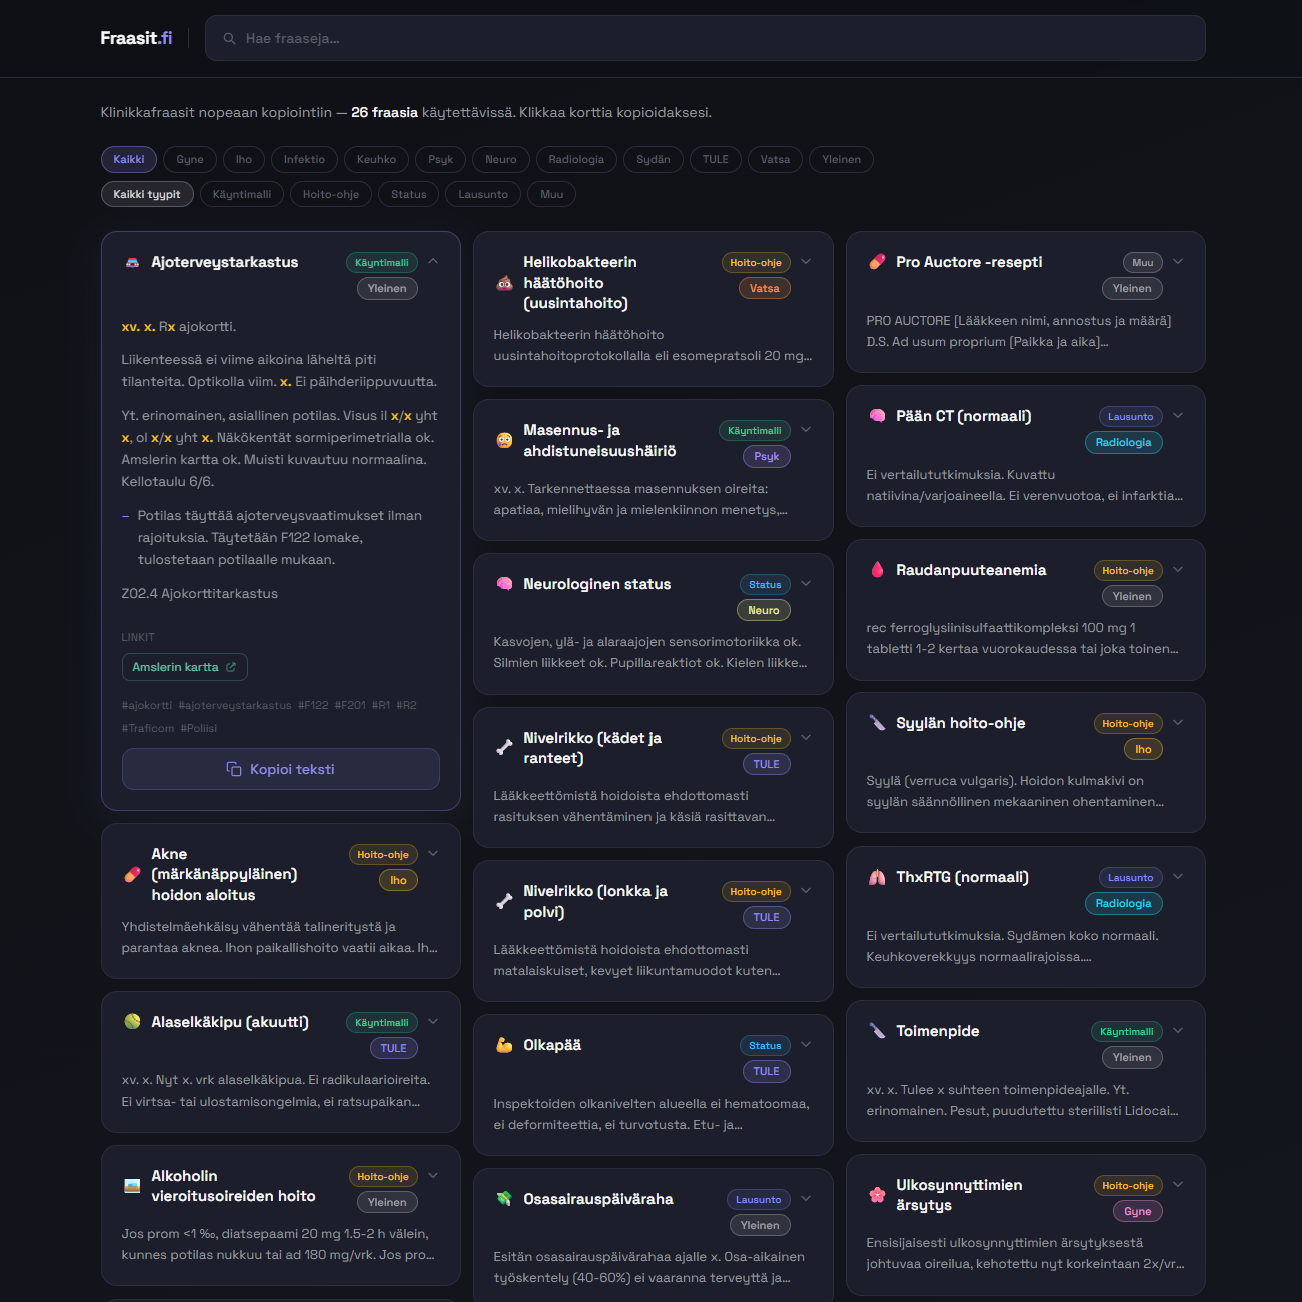
Task: Click the car icon on Ajoterveystarkastus card
Action: coord(132,263)
